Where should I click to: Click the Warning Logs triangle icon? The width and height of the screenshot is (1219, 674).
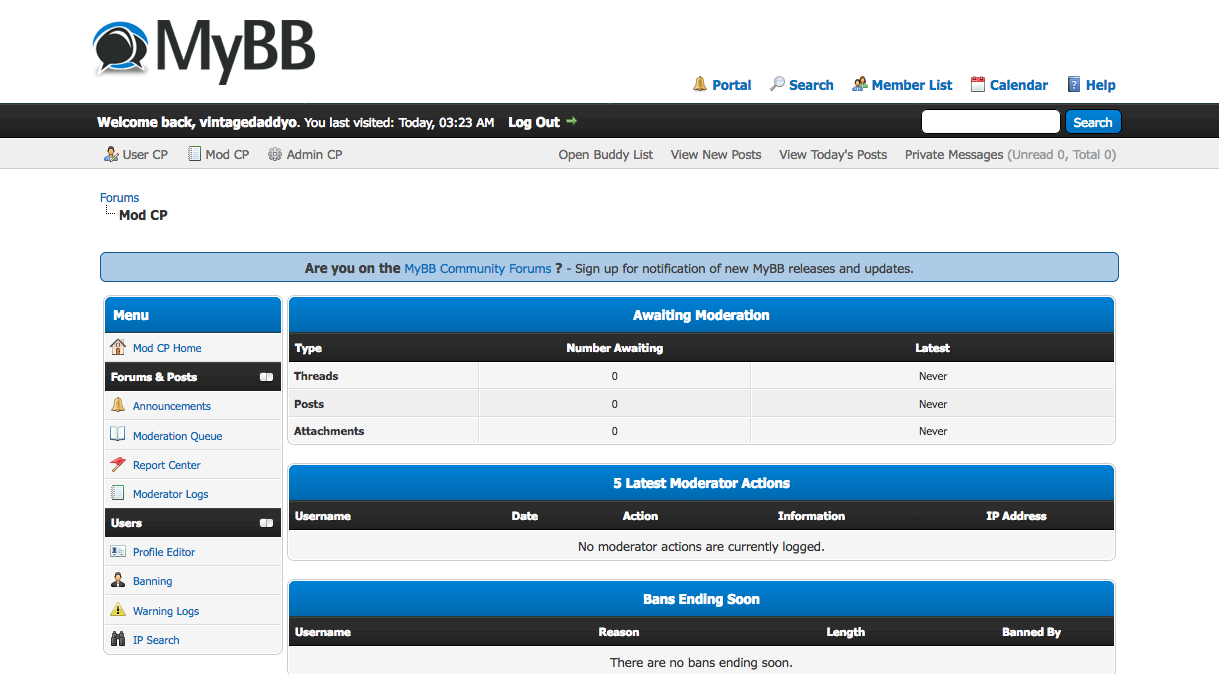[x=118, y=610]
